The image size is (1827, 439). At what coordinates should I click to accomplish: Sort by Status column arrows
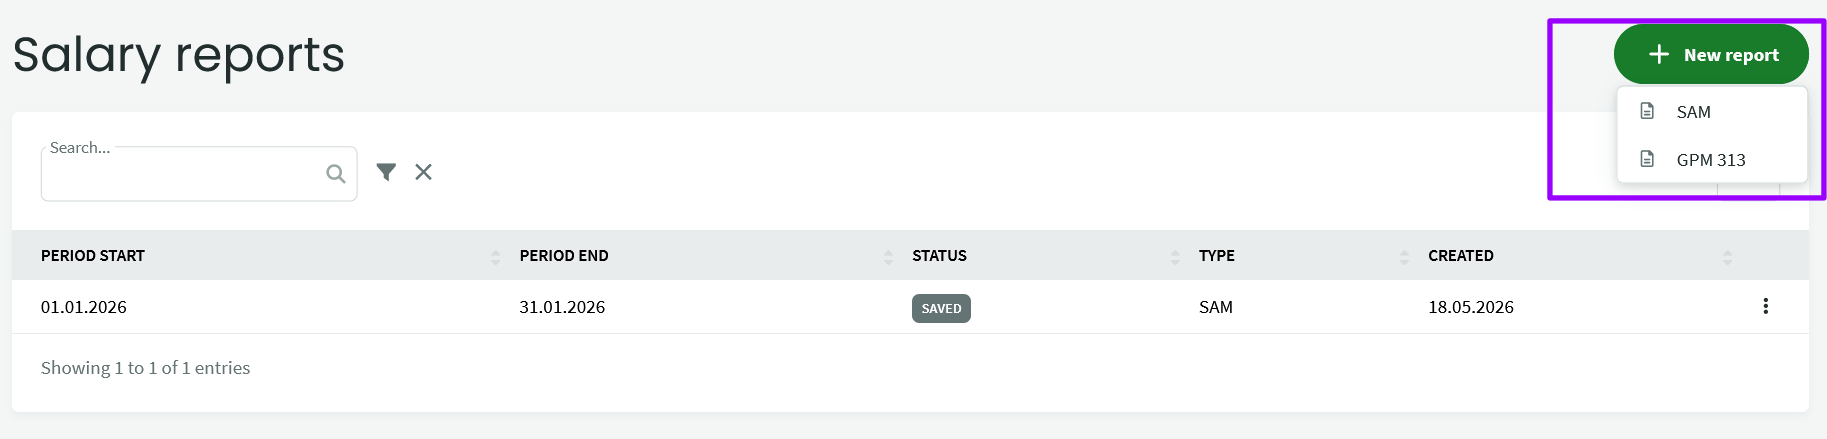1175,257
